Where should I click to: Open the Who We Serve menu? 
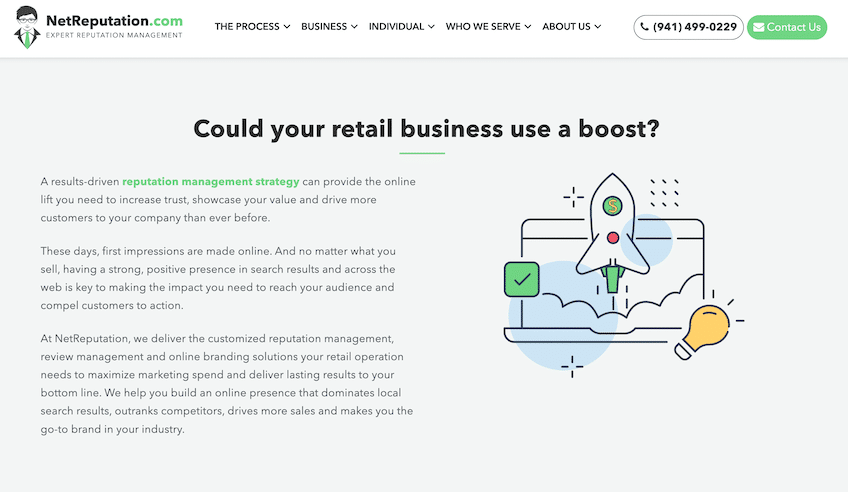[488, 26]
